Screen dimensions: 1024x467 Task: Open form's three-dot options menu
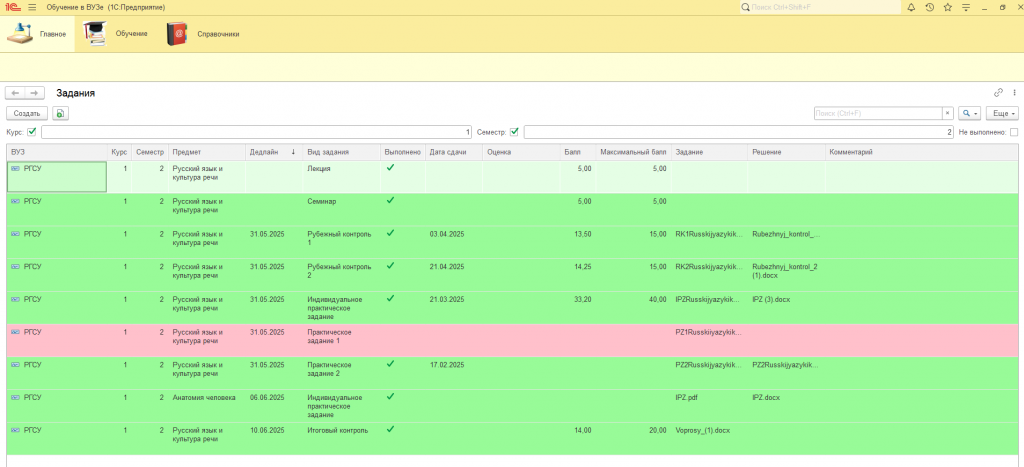point(1014,93)
